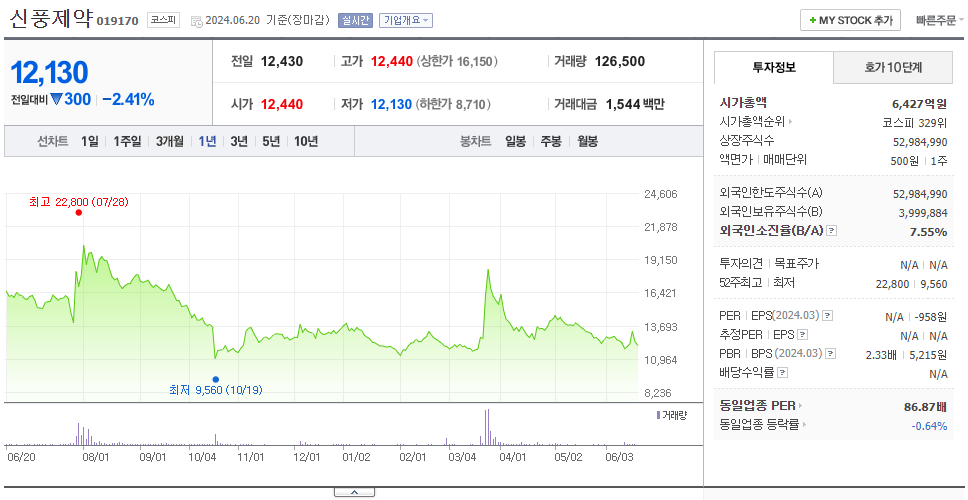Click the 상한가 16,150 text
Viewport: 968px width, 500px height.
pyautogui.click(x=457, y=62)
